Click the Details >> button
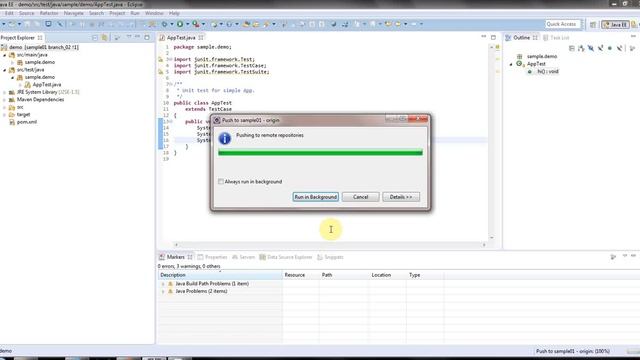 tap(401, 197)
